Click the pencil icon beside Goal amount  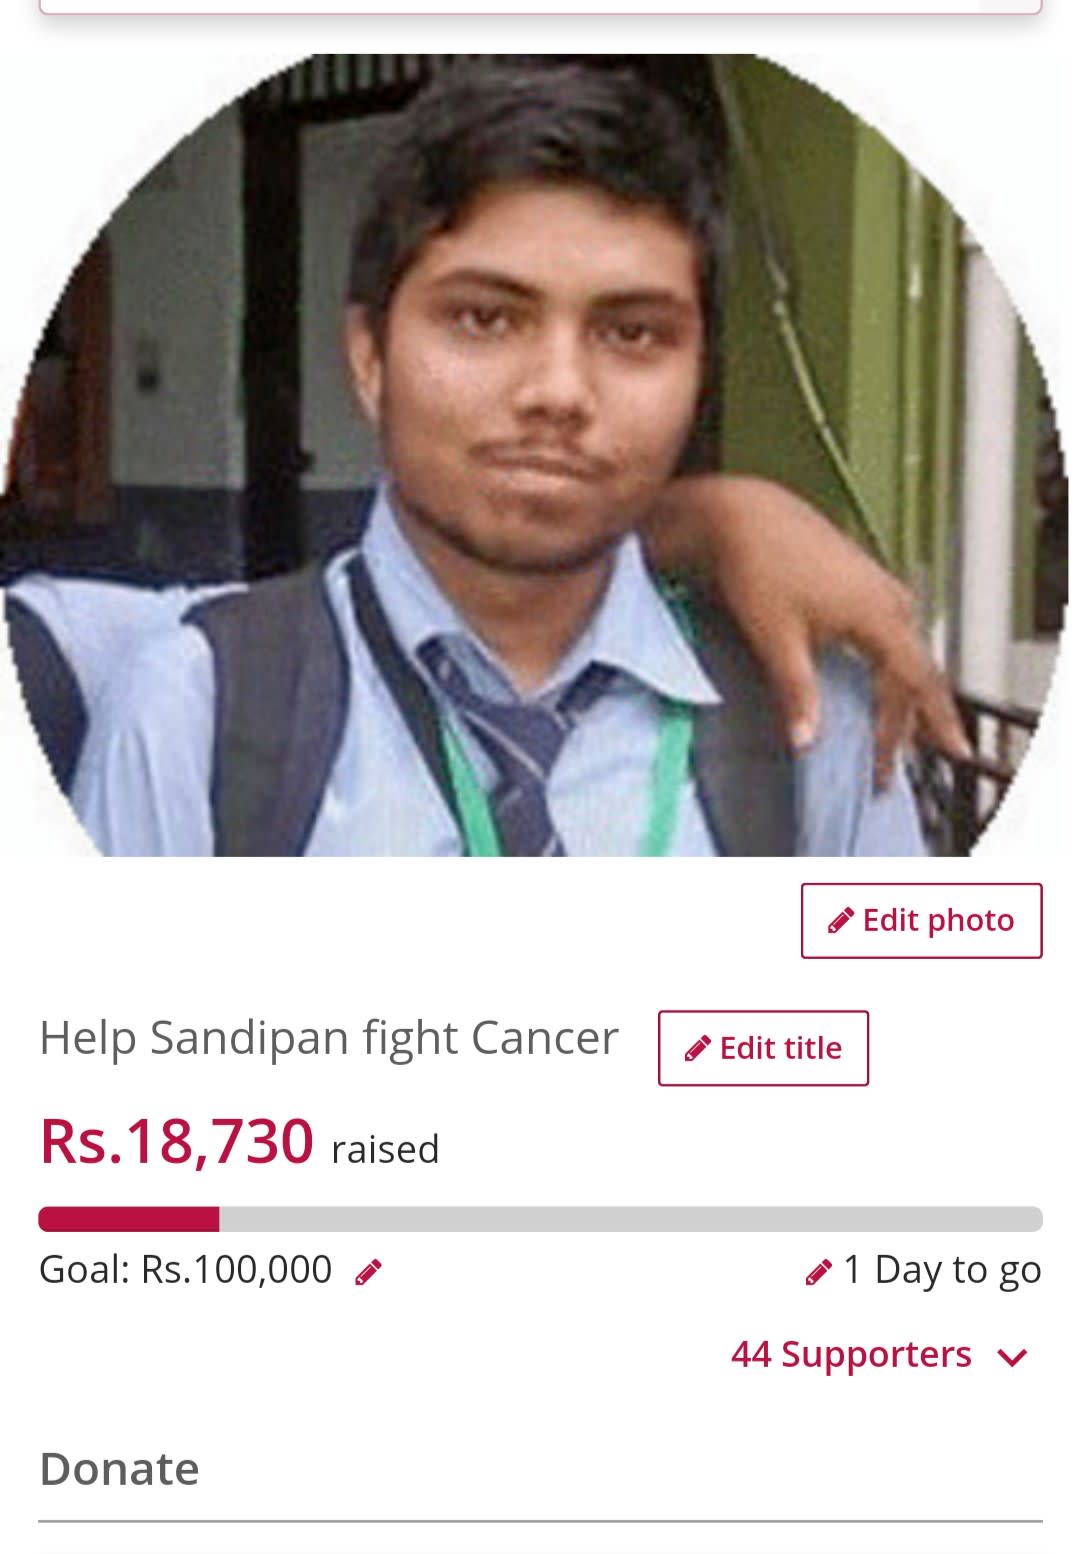click(x=368, y=1272)
